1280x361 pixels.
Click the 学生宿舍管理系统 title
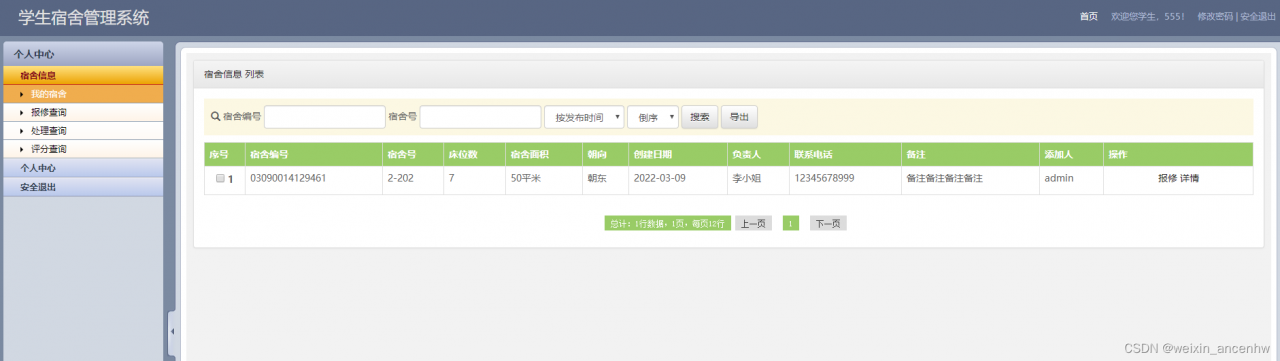[84, 17]
